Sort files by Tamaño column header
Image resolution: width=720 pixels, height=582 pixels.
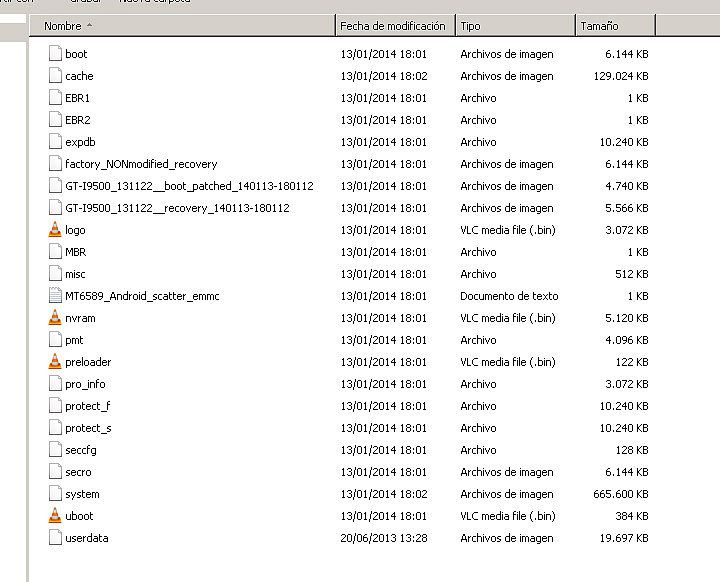tap(615, 26)
